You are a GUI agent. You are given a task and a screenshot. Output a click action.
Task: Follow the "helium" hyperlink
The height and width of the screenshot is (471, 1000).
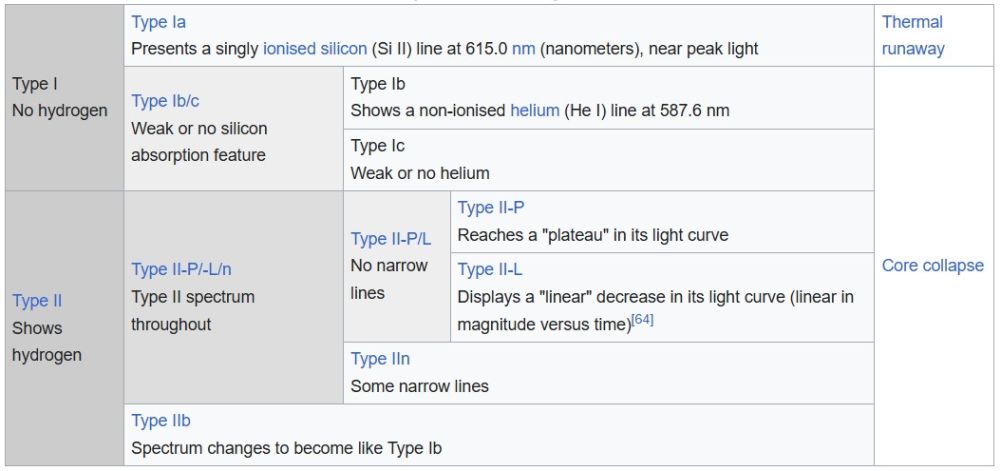click(534, 111)
